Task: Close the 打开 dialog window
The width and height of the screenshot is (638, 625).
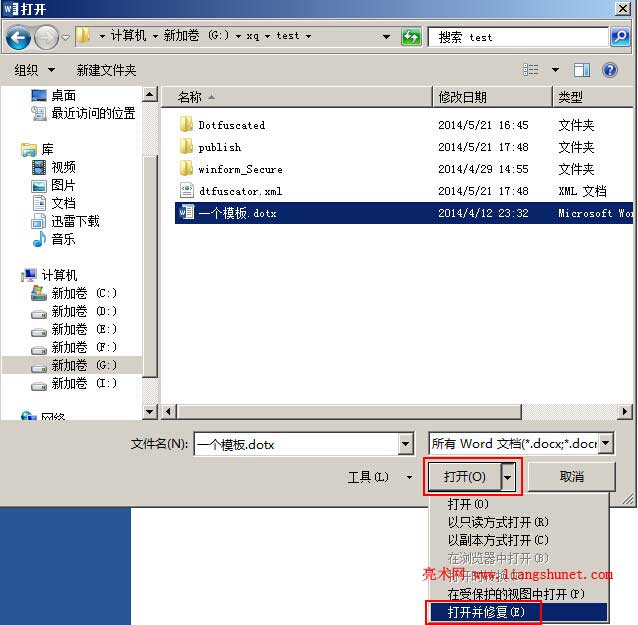Action: [623, 8]
